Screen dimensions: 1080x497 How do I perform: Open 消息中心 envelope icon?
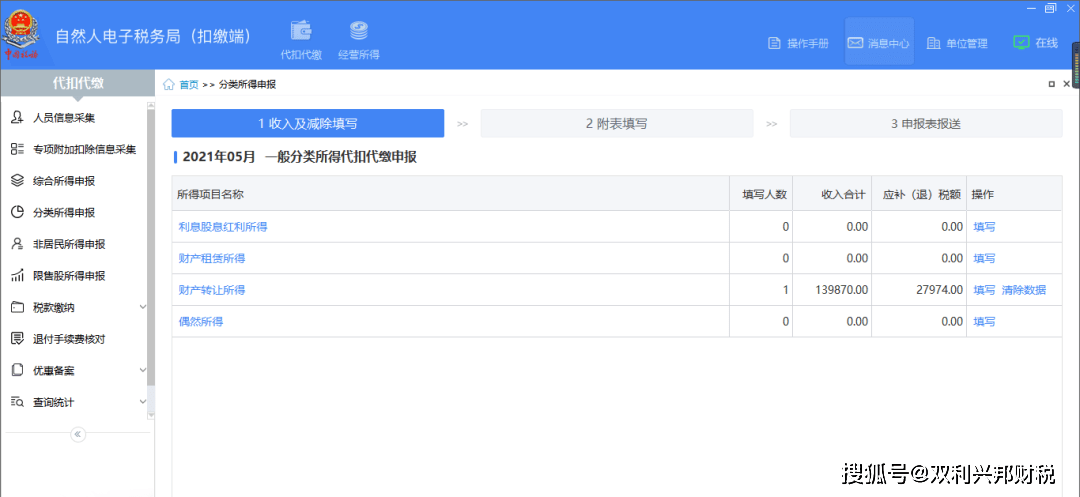tap(855, 43)
